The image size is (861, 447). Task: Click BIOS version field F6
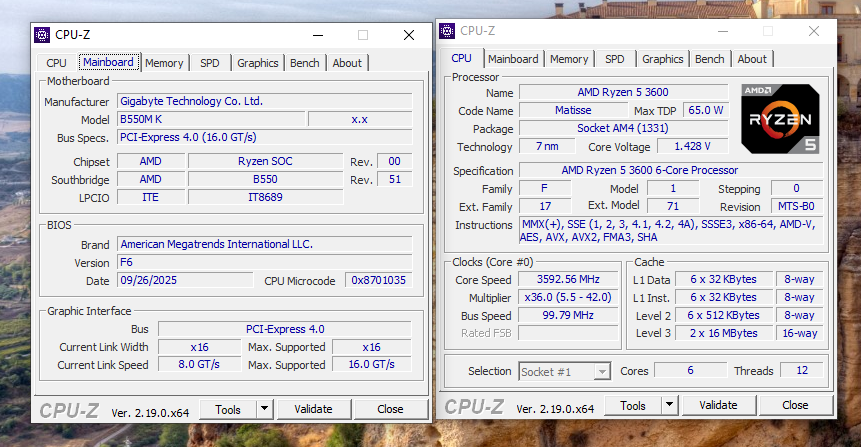tap(265, 262)
